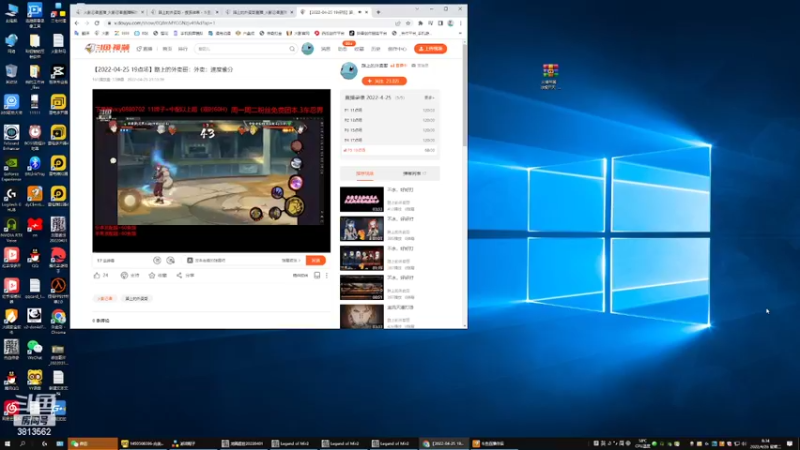Open first recommended video thumbnail
Image resolution: width=800 pixels, height=450 pixels.
362,199
